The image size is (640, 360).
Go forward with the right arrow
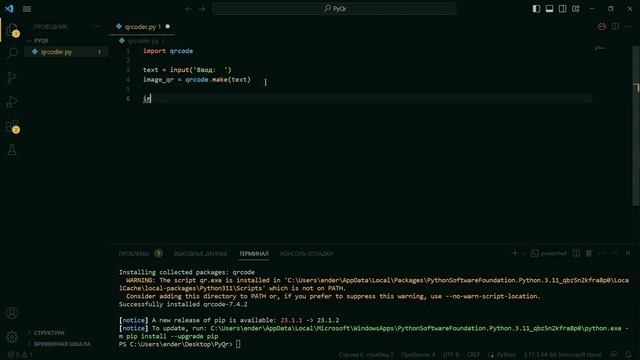pyautogui.click(x=202, y=9)
